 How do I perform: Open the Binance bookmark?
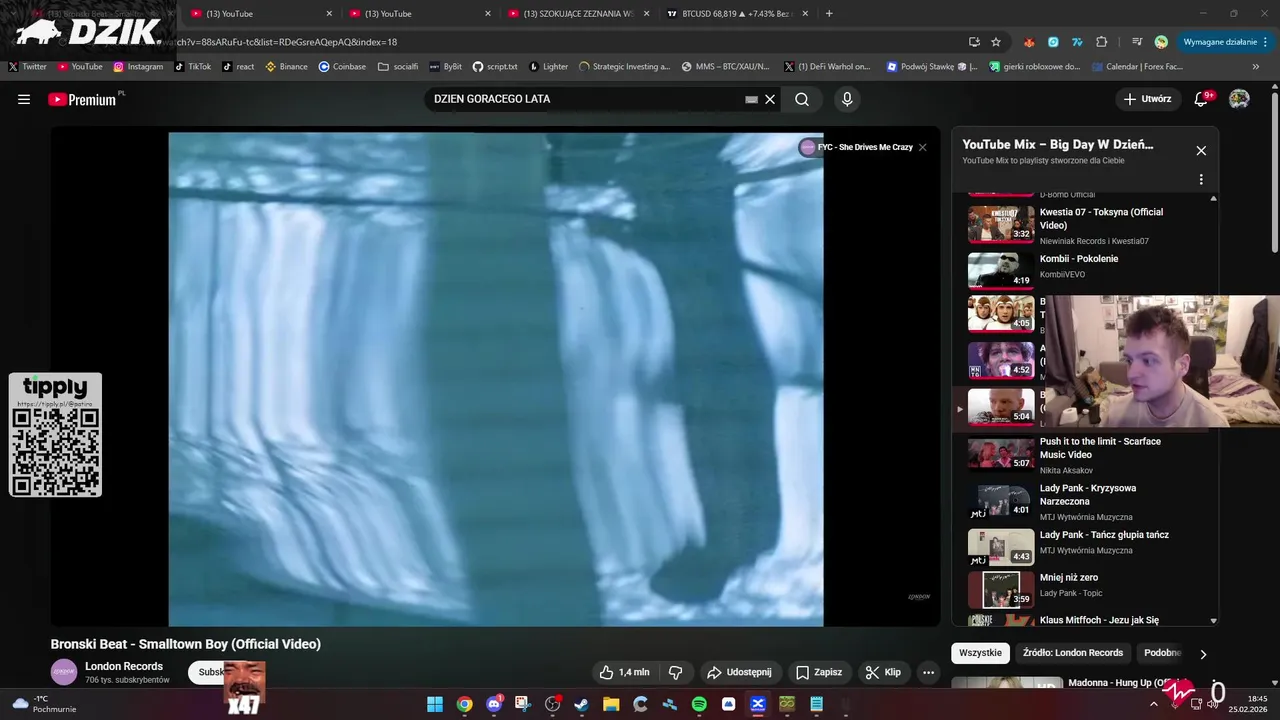[286, 66]
